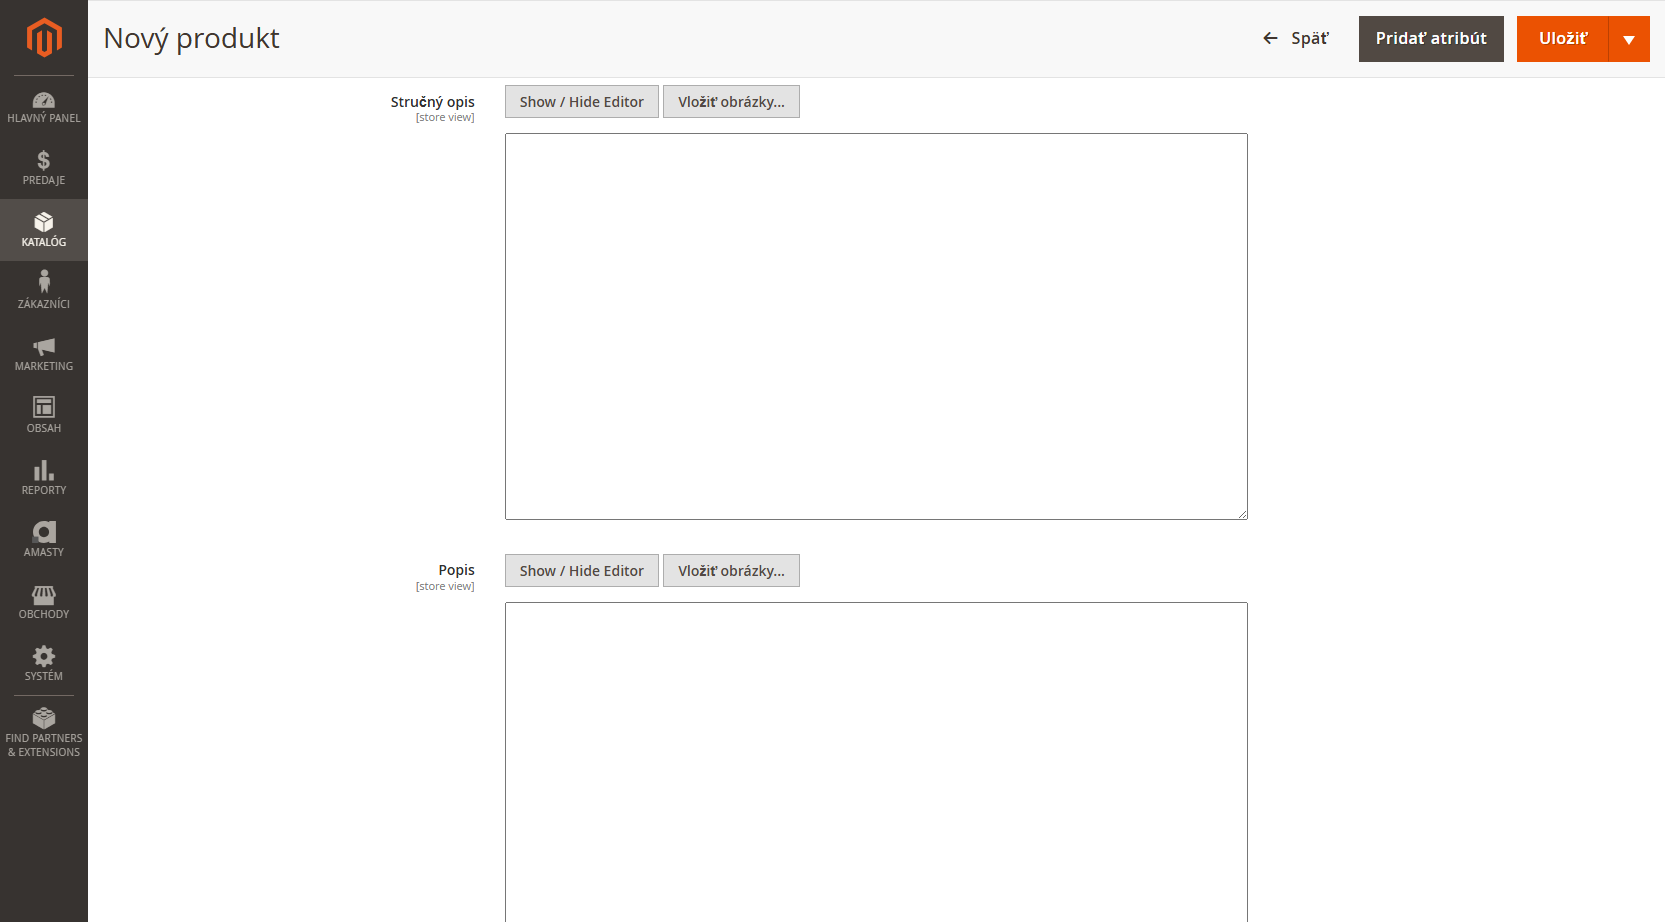Open the Marketing megaphone menu
The height and width of the screenshot is (922, 1665).
pos(44,354)
